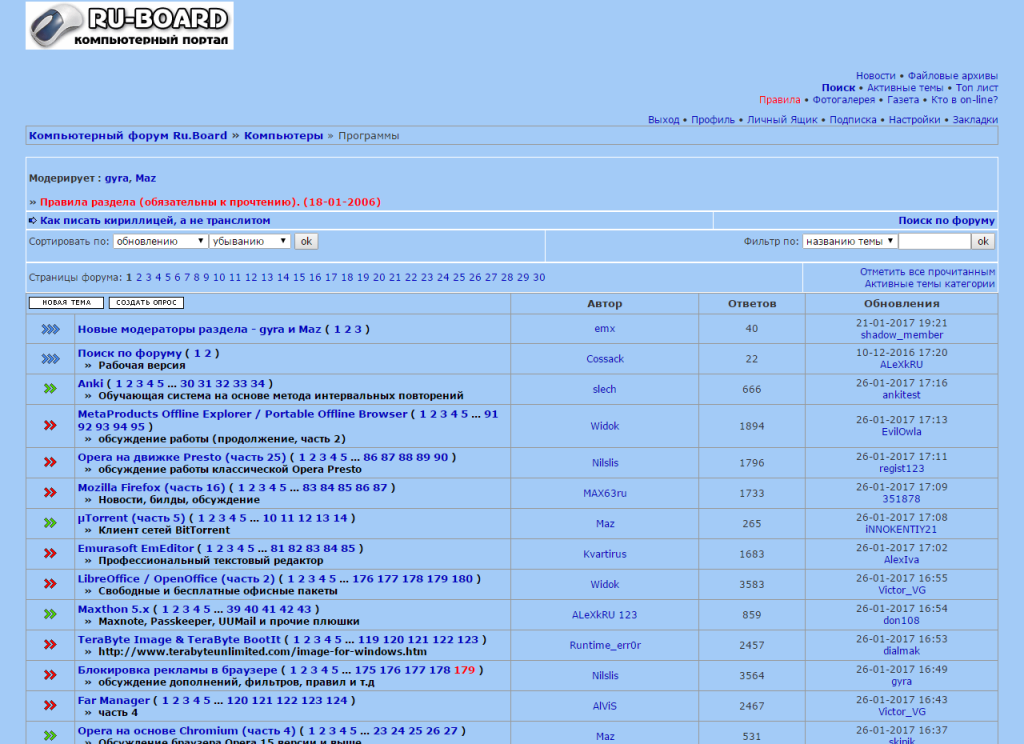Open the Anki topic title

click(90, 383)
